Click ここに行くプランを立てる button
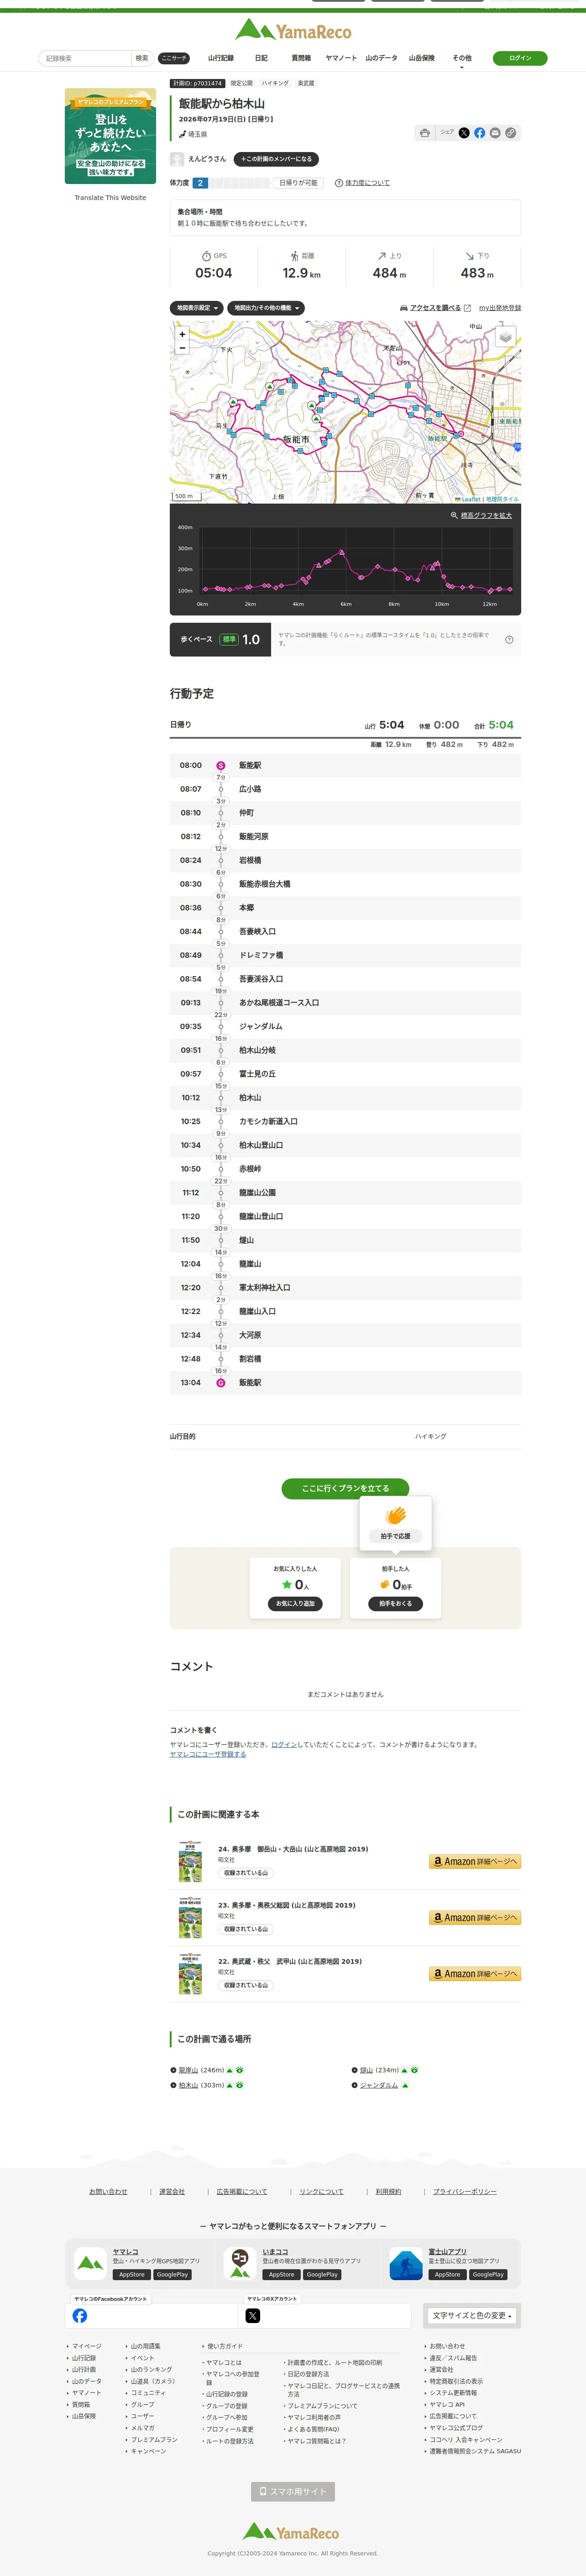The height and width of the screenshot is (2576, 586). [345, 1488]
